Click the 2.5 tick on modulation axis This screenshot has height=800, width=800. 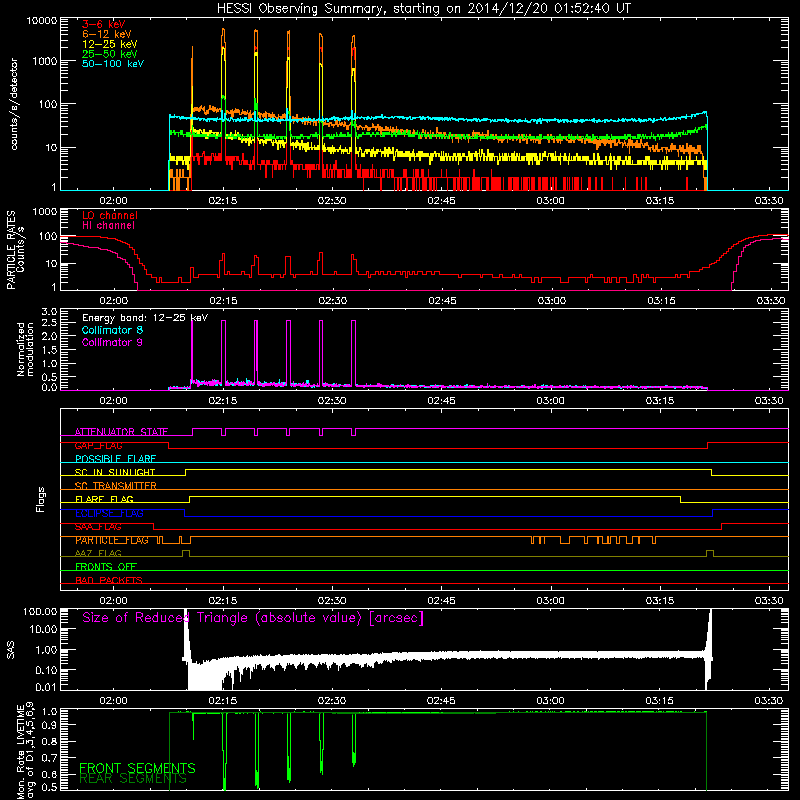tap(49, 323)
